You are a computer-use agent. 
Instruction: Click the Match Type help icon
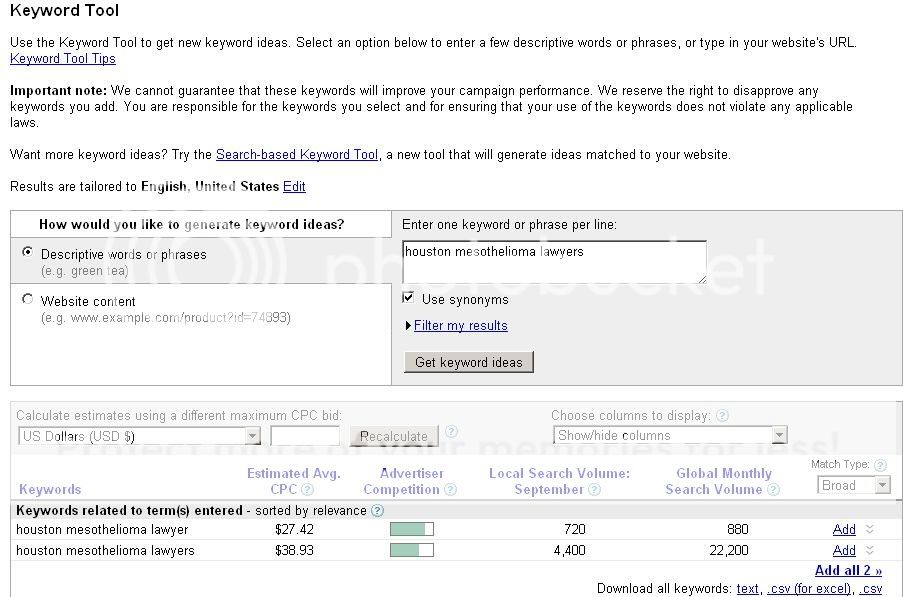point(880,465)
